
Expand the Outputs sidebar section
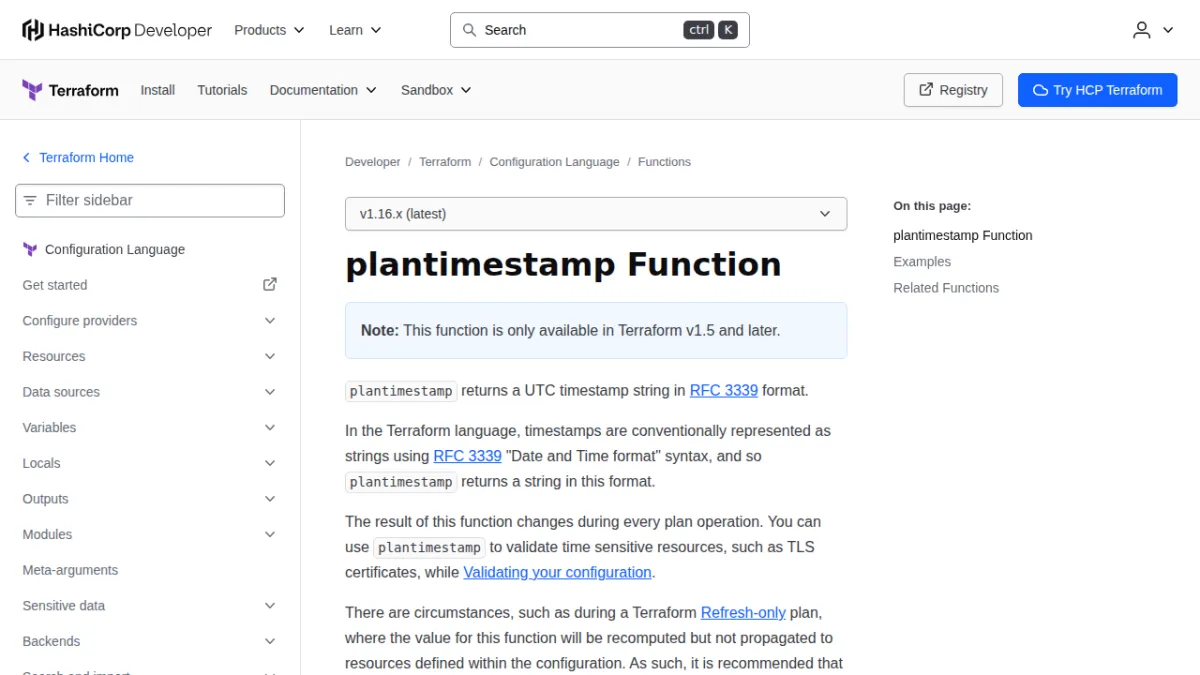click(150, 499)
